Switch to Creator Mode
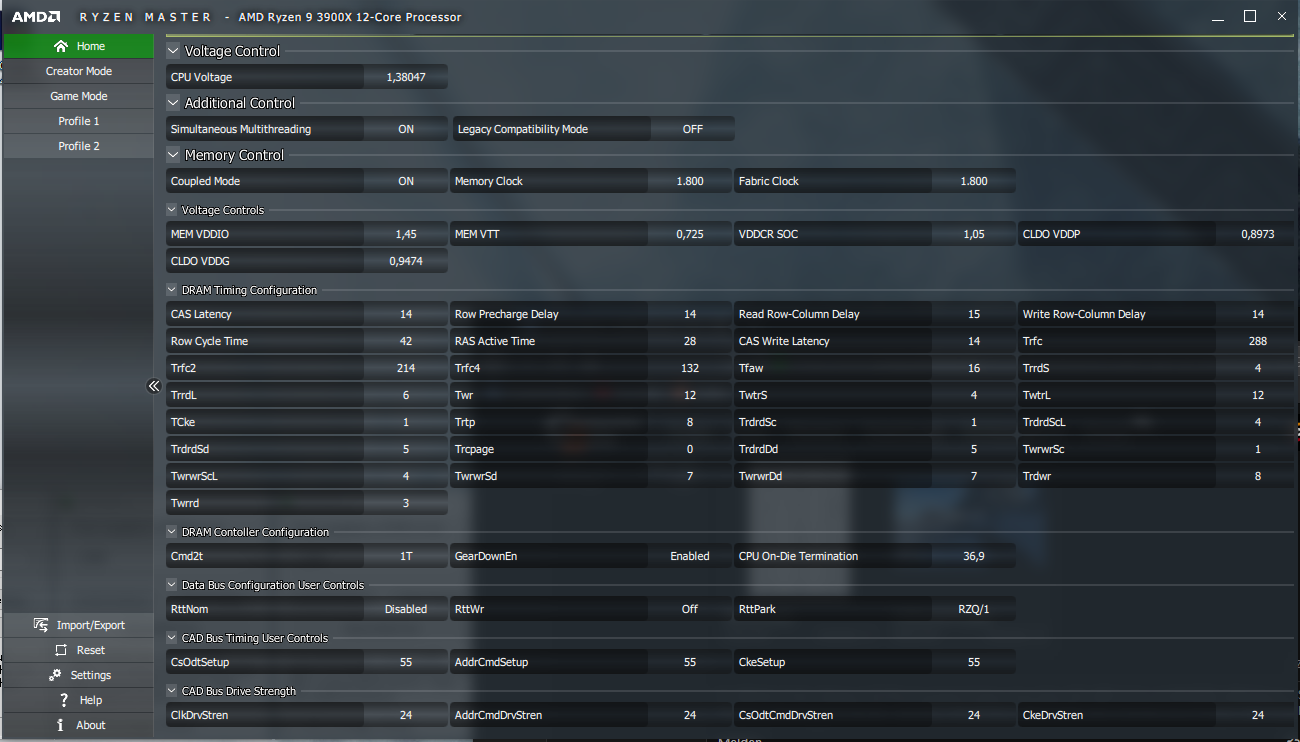Screen dimensions: 1300x742 click(x=78, y=71)
